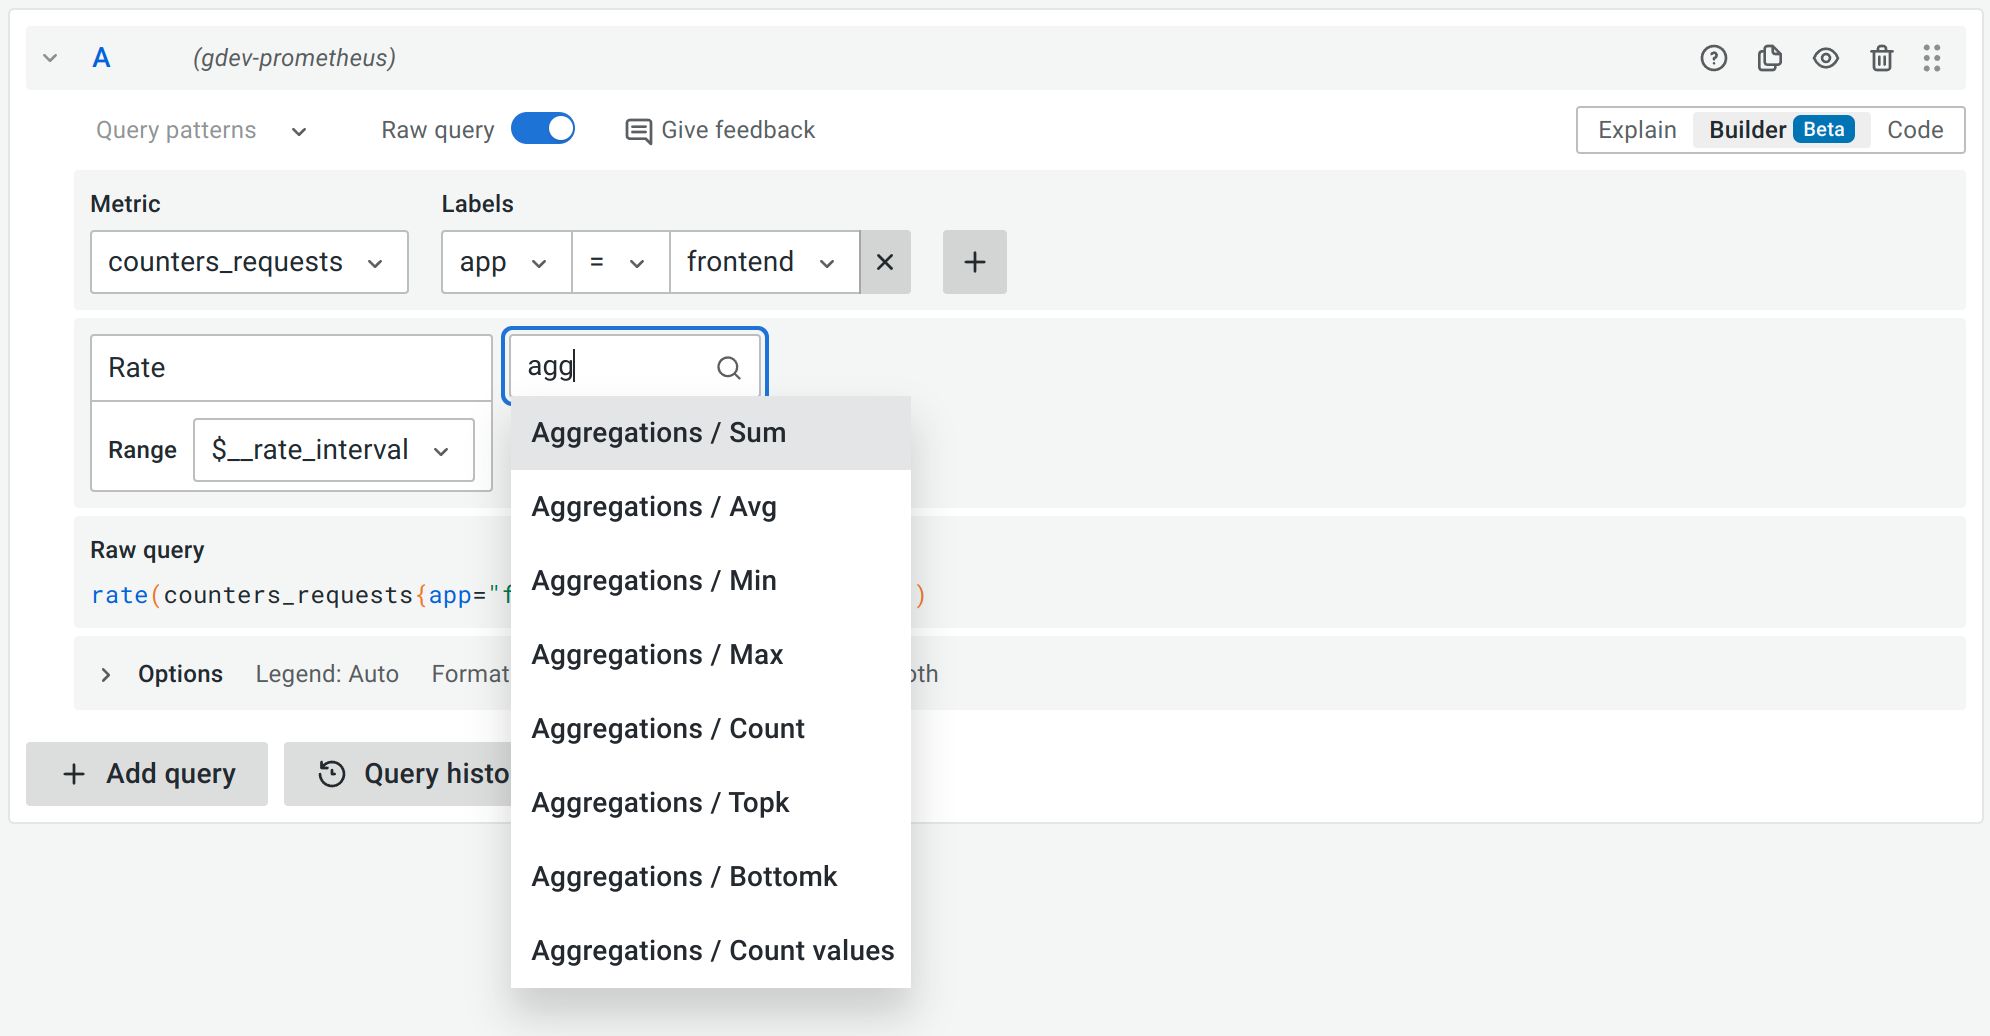Image resolution: width=1990 pixels, height=1036 pixels.
Task: Disable the Raw query switch
Action: [x=543, y=129]
